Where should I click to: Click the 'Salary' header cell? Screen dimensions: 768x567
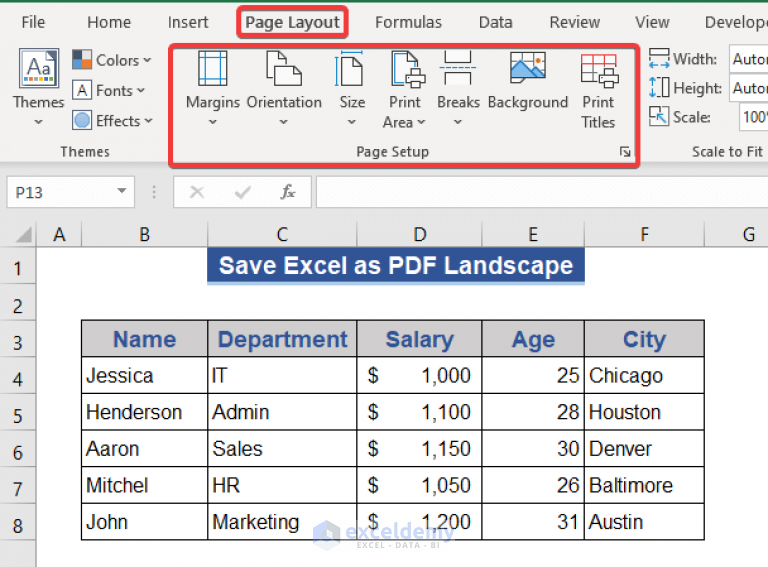(x=420, y=339)
